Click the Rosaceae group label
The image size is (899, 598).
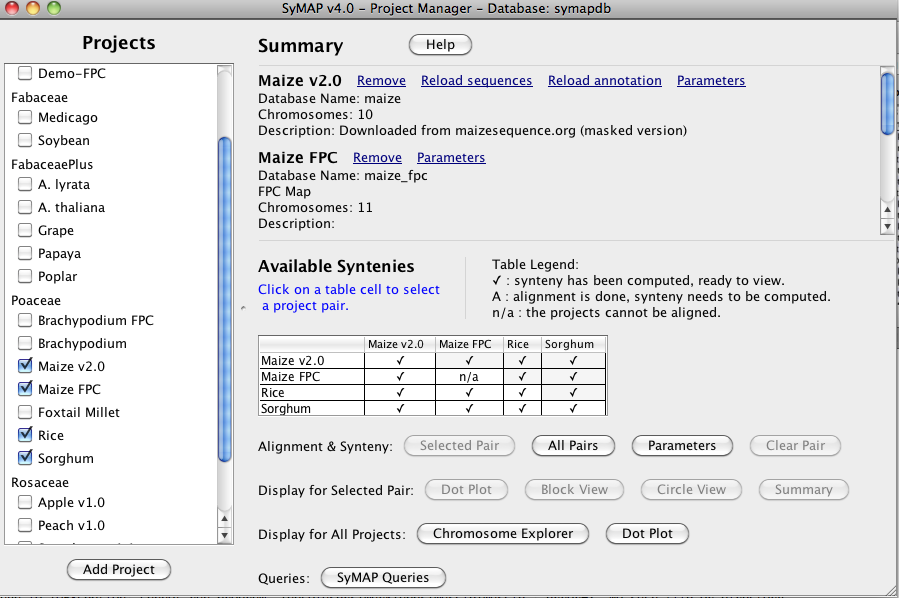40,482
